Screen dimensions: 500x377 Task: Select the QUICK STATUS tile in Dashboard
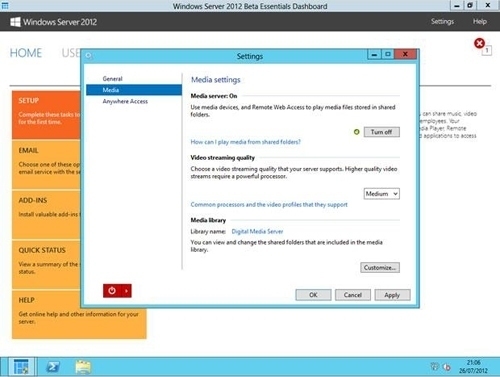tap(46, 265)
